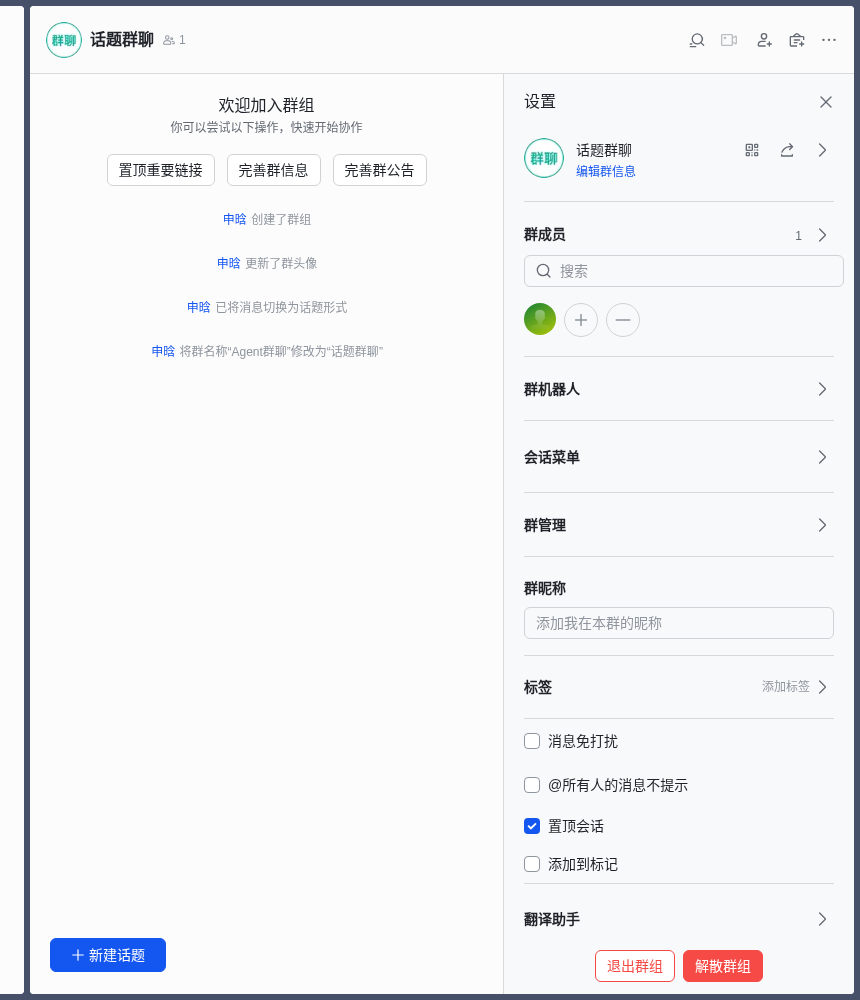Image resolution: width=860 pixels, height=1000 pixels.
Task: Click the 群成员 count number 1
Action: (798, 236)
